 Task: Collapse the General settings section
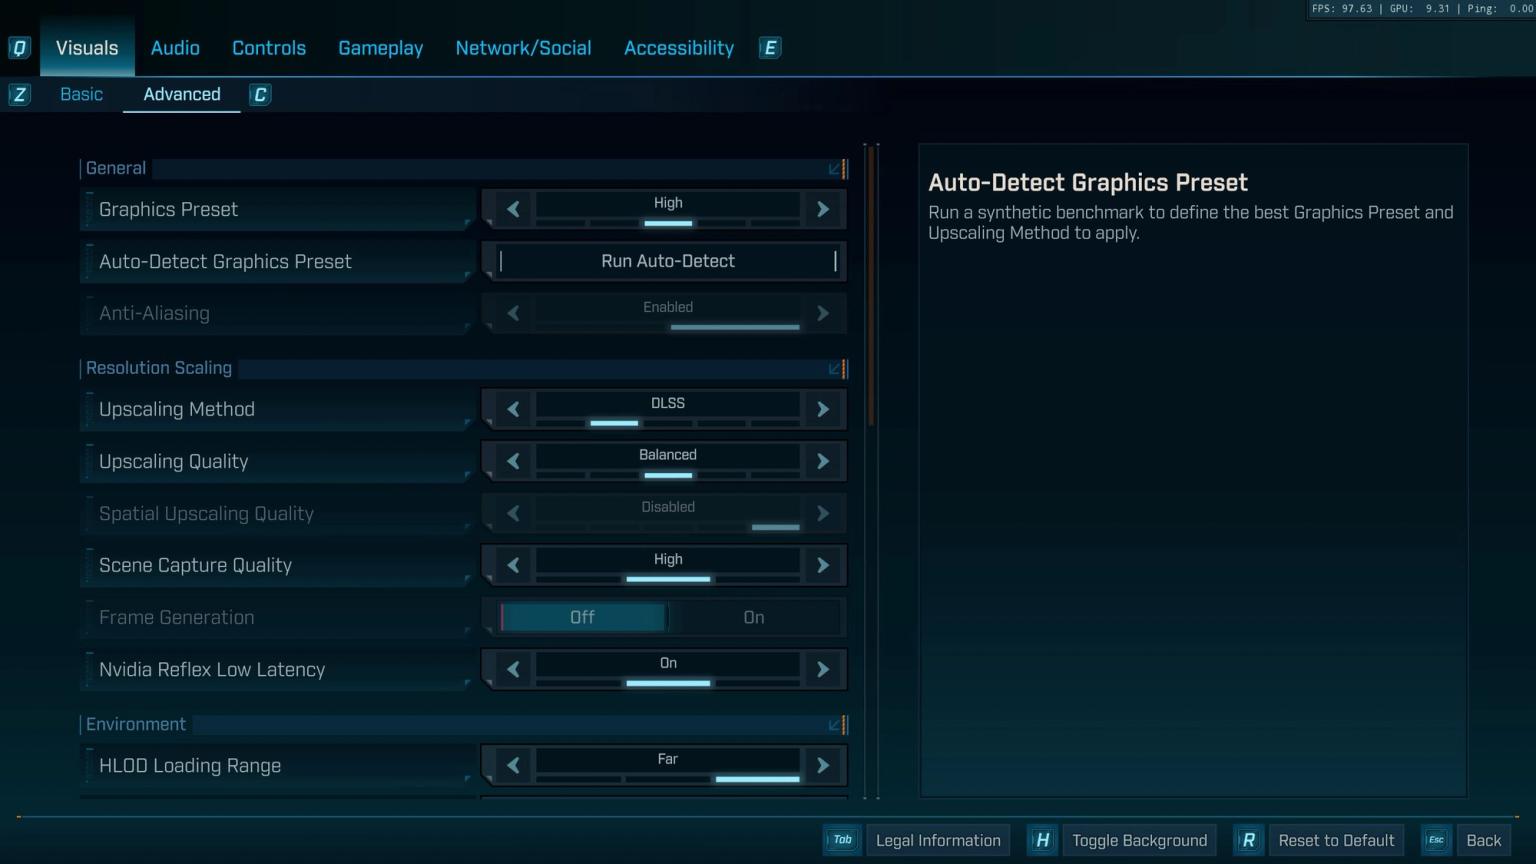(836, 169)
